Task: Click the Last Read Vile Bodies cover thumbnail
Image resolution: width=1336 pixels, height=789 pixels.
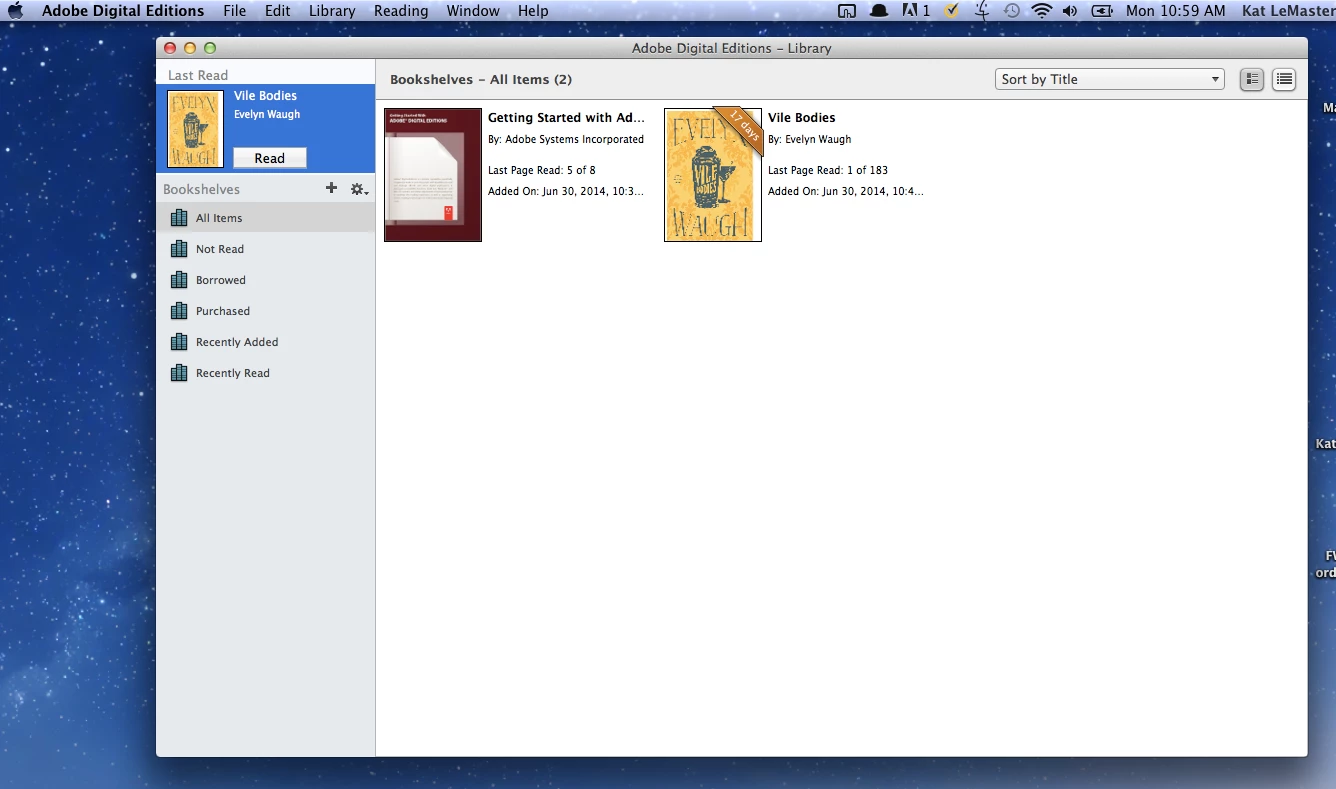Action: pyautogui.click(x=196, y=129)
